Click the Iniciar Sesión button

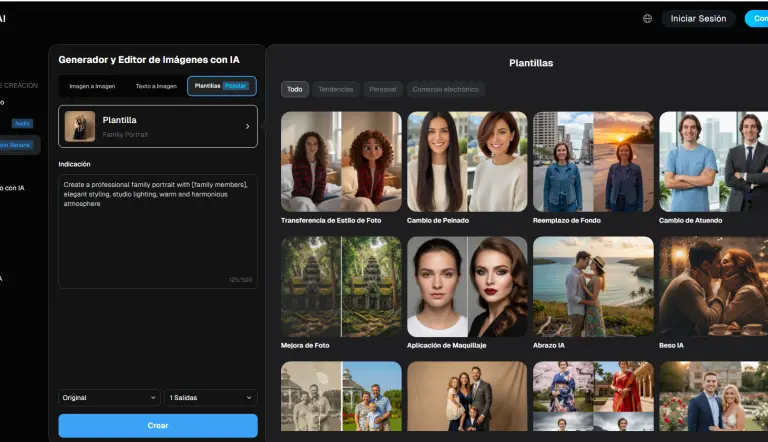(x=698, y=18)
